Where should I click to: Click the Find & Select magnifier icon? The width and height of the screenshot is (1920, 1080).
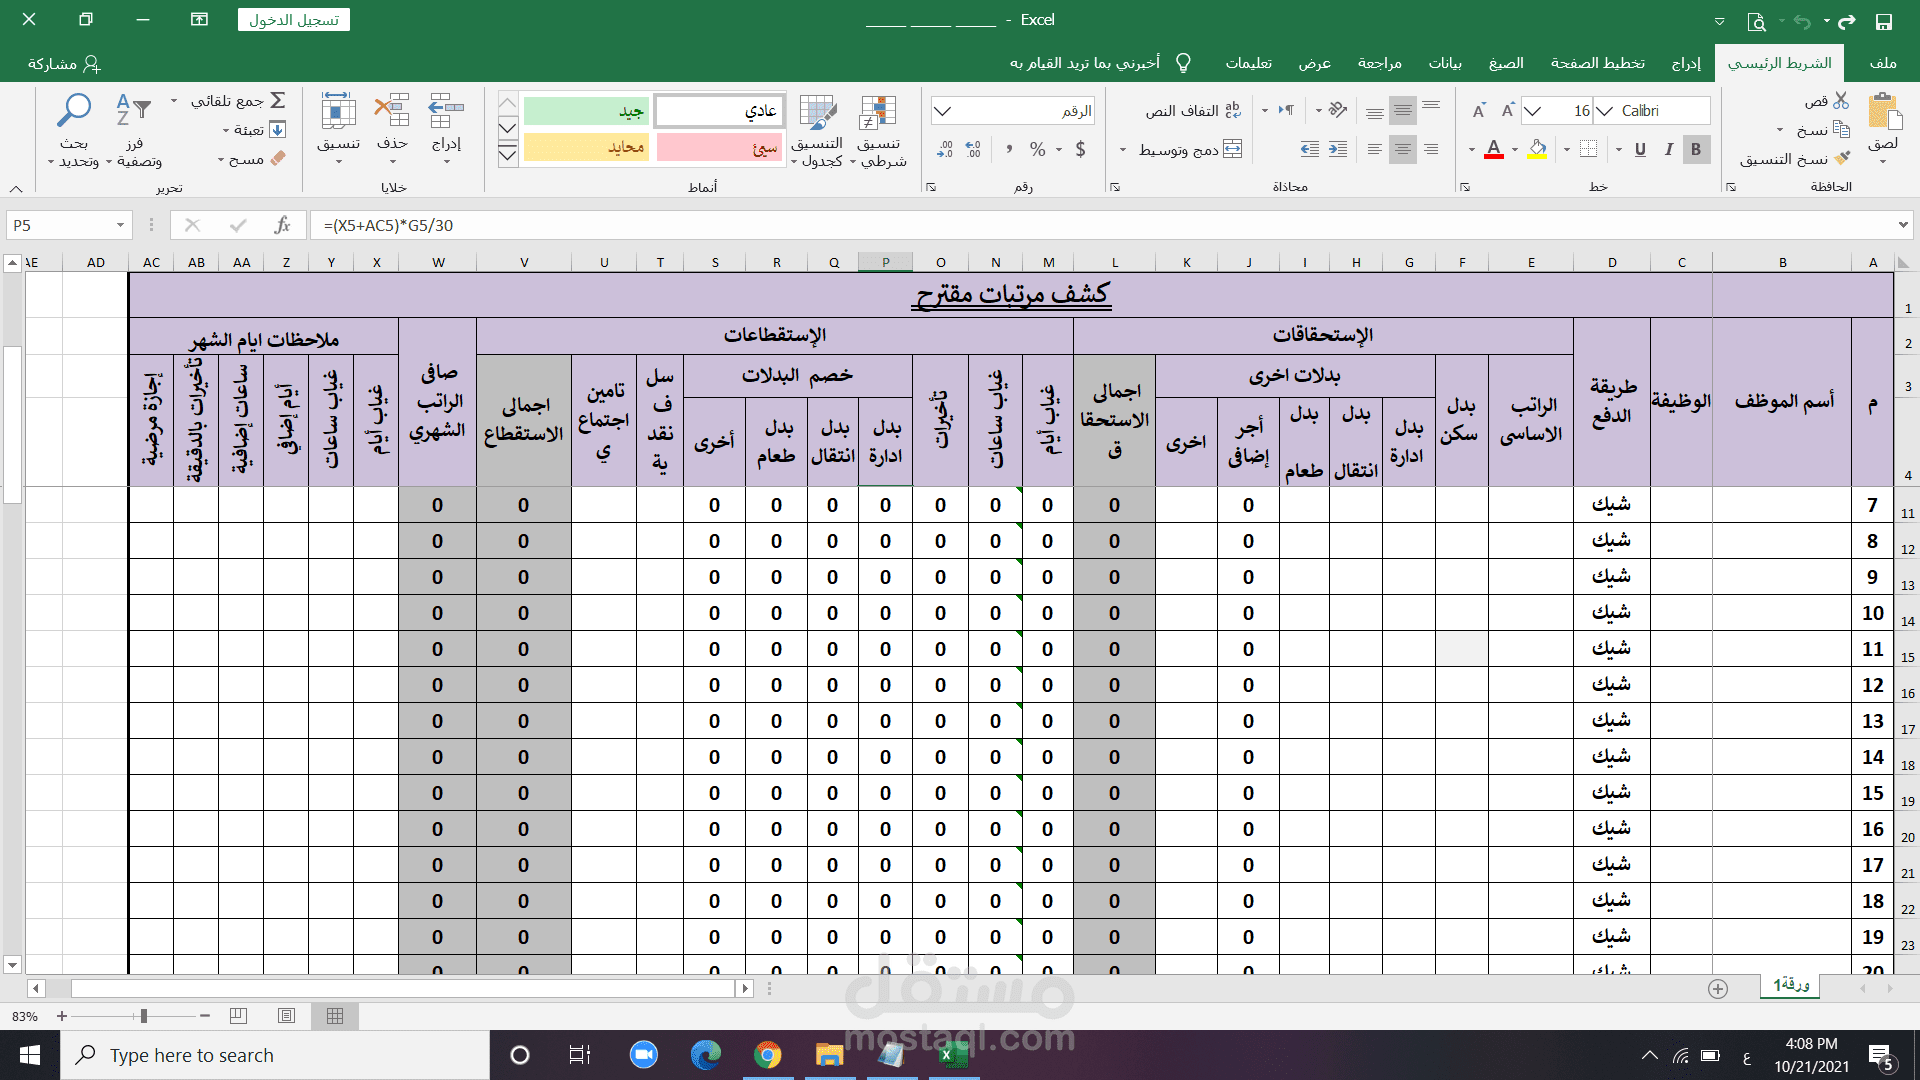tap(74, 111)
